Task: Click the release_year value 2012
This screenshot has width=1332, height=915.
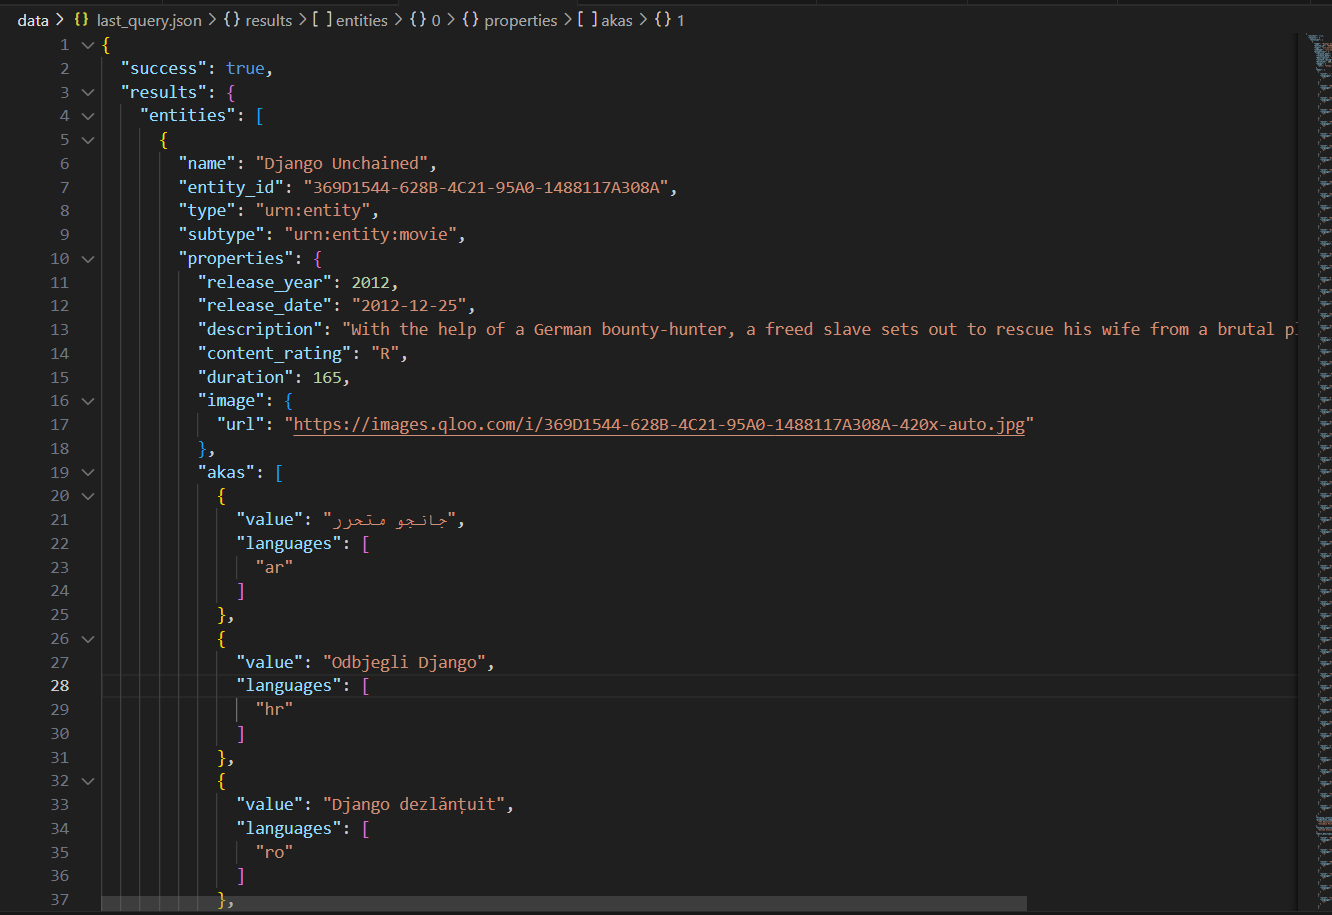Action: tap(370, 283)
